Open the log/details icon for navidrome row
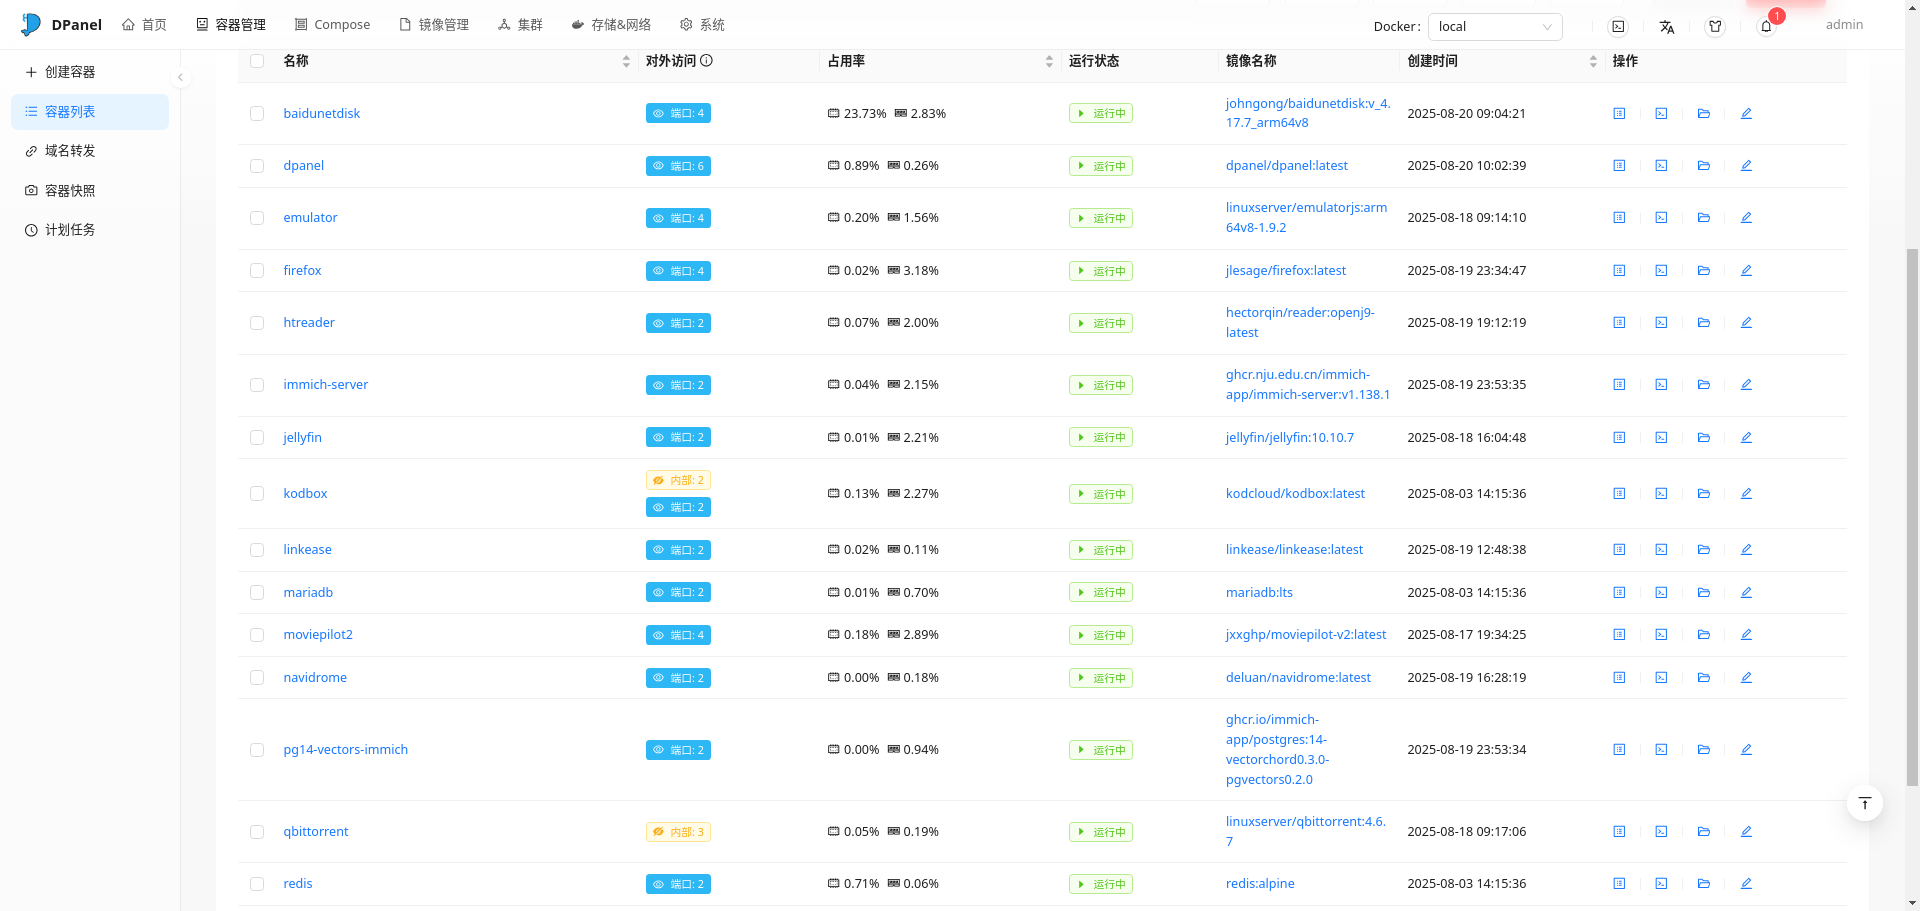Image resolution: width=1920 pixels, height=911 pixels. 1619,678
